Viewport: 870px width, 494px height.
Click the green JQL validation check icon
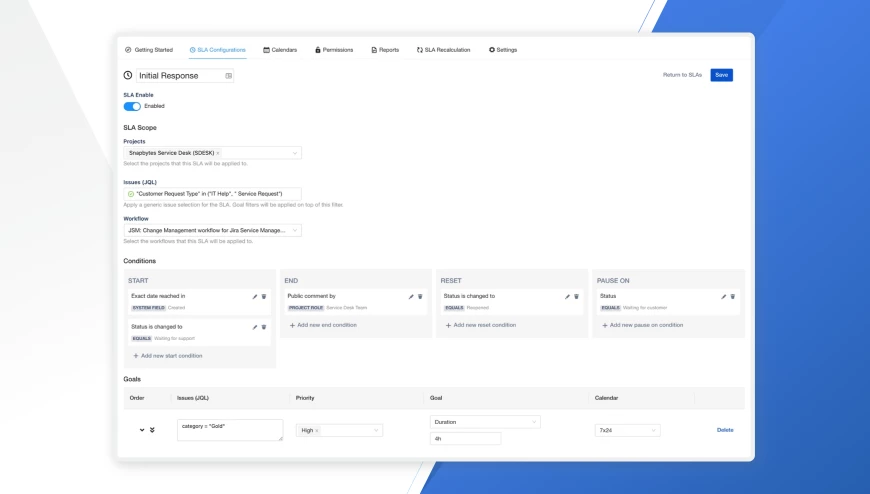(131, 194)
